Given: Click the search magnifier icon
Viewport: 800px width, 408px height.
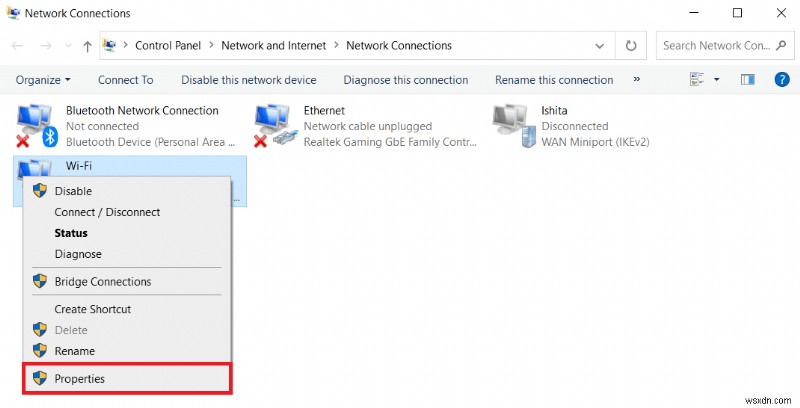Looking at the screenshot, I should point(781,45).
